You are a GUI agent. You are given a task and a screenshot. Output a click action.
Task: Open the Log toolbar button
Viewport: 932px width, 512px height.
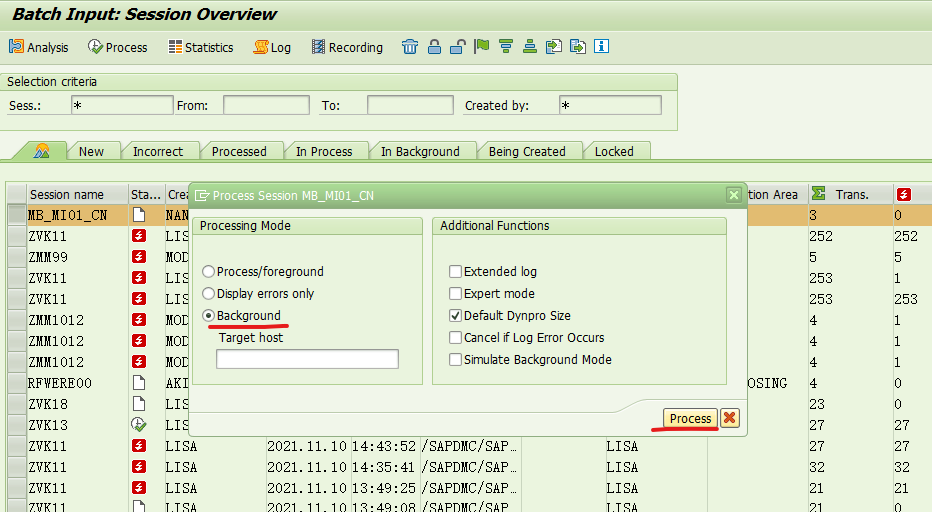pyautogui.click(x=272, y=47)
